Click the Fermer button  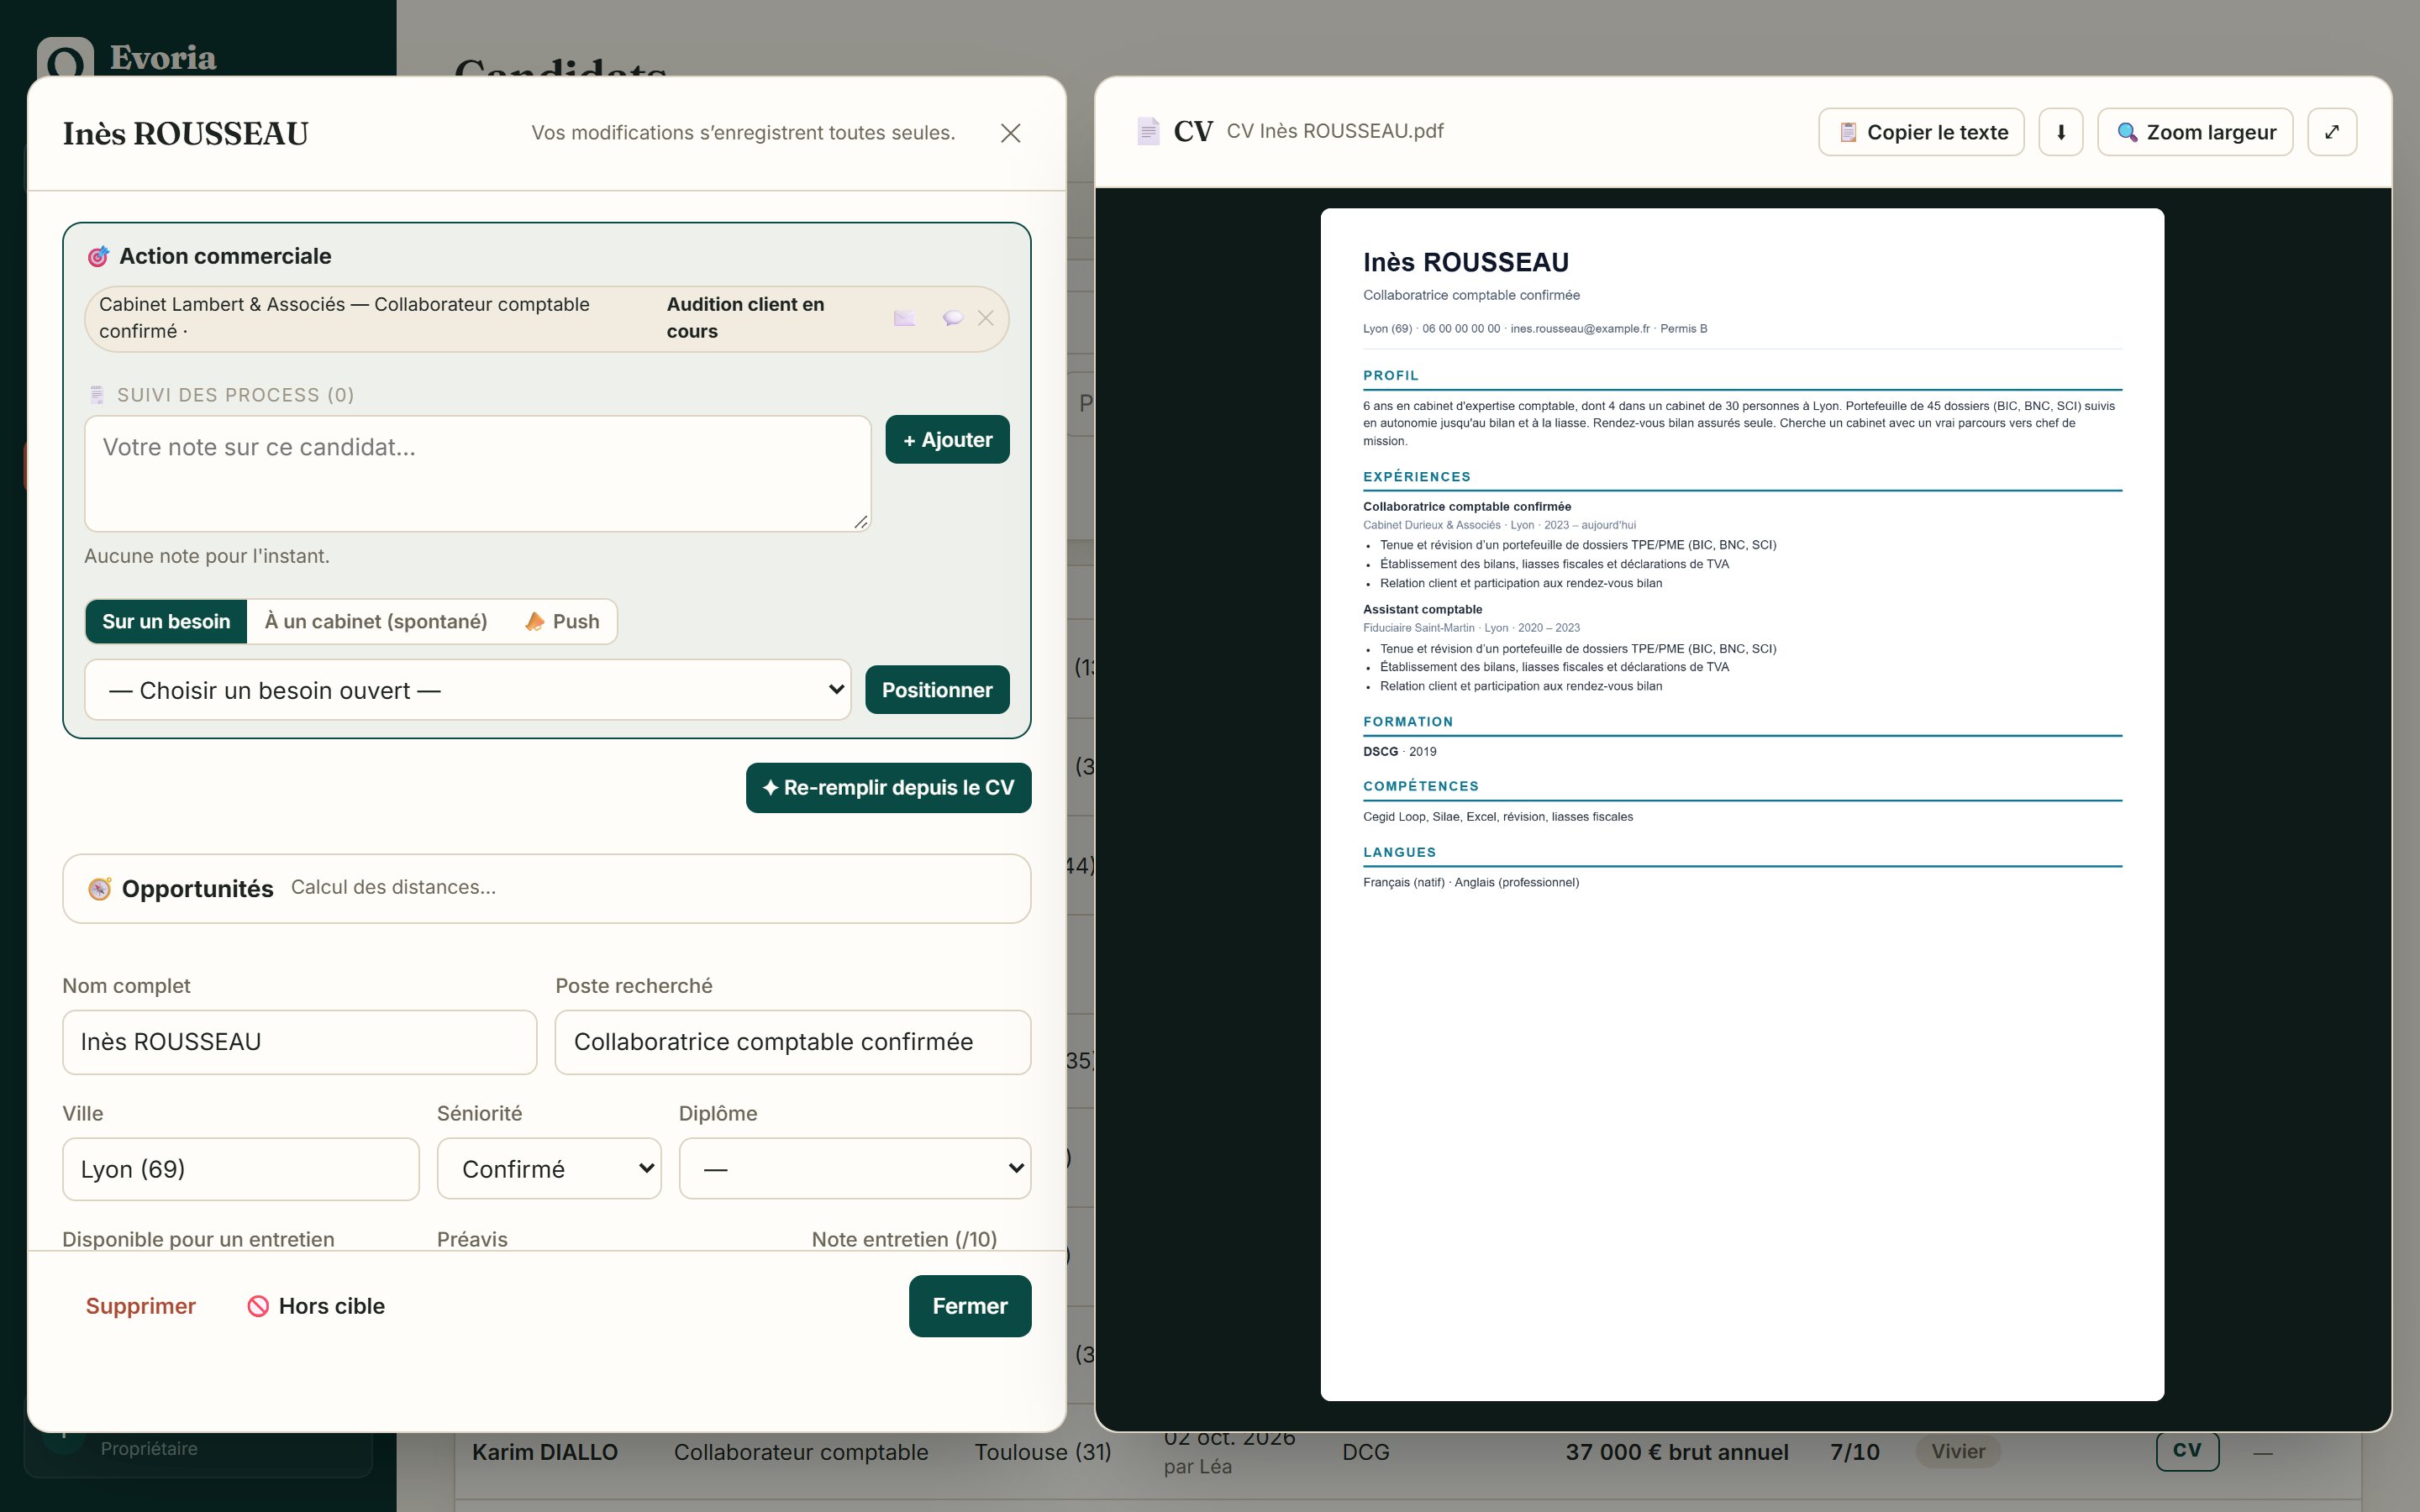(970, 1306)
